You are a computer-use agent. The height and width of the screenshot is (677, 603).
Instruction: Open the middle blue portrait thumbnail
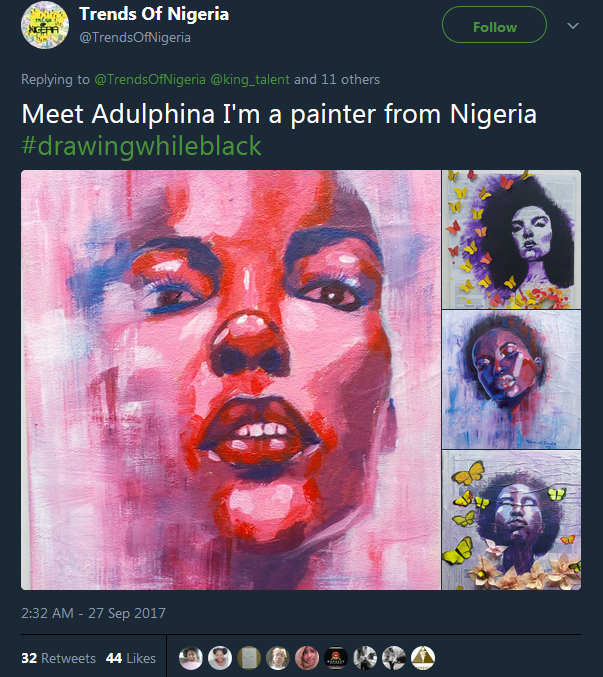(x=511, y=380)
